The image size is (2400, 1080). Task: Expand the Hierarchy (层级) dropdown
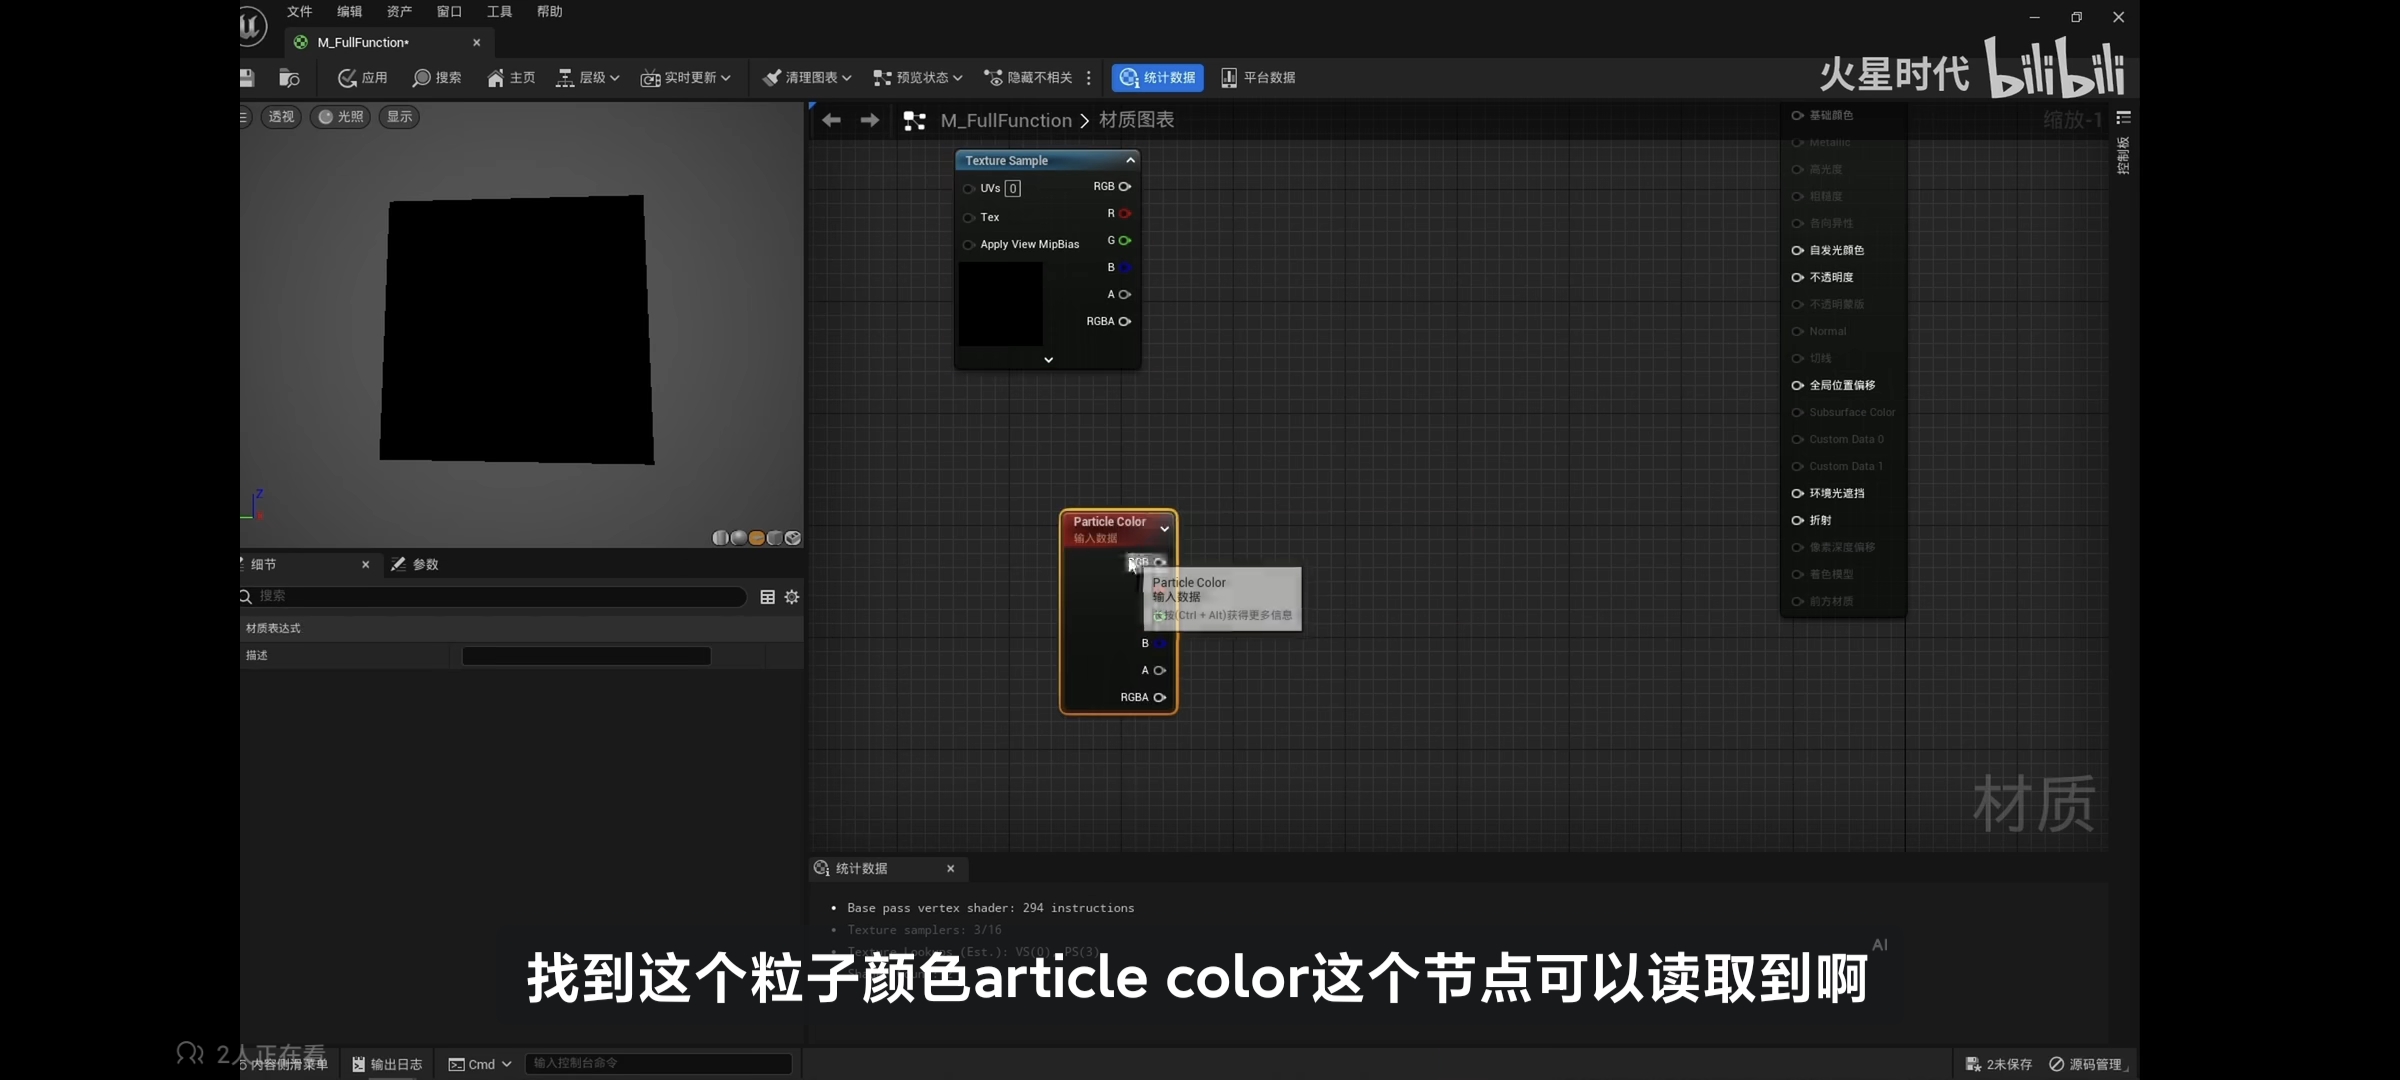coord(587,78)
